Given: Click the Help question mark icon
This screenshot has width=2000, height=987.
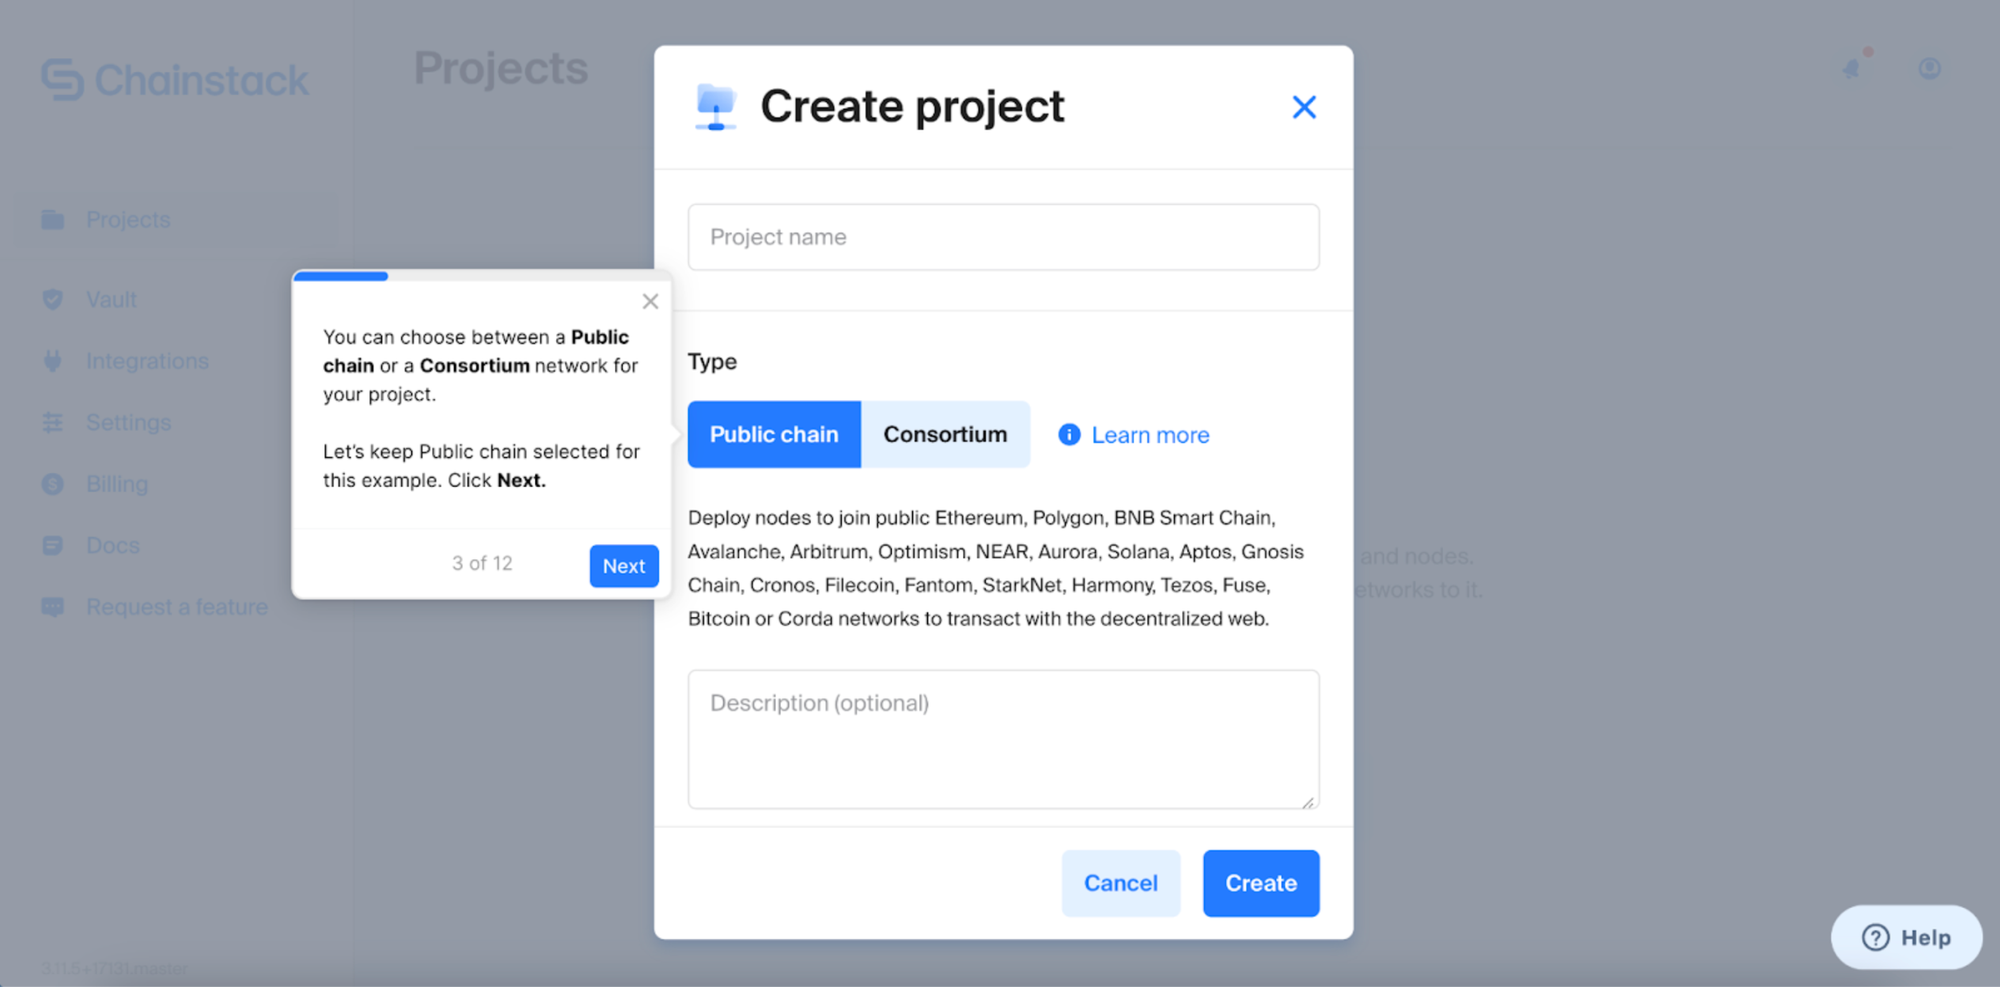Looking at the screenshot, I should [x=1875, y=937].
